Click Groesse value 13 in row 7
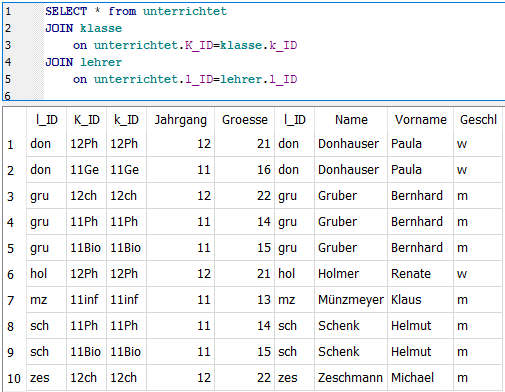 pyautogui.click(x=245, y=300)
